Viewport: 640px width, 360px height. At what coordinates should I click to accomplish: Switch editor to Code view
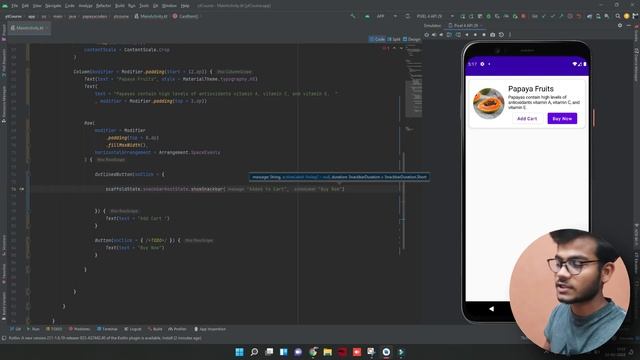pyautogui.click(x=377, y=39)
